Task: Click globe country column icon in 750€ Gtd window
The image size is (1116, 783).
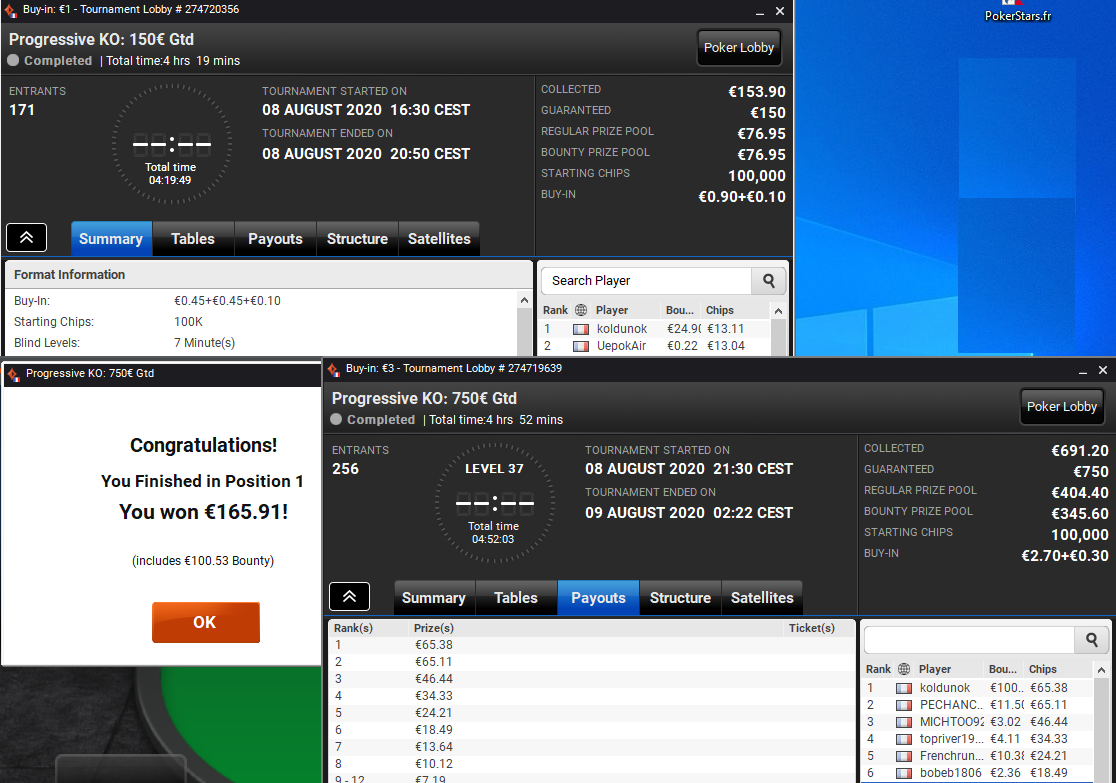Action: (904, 669)
